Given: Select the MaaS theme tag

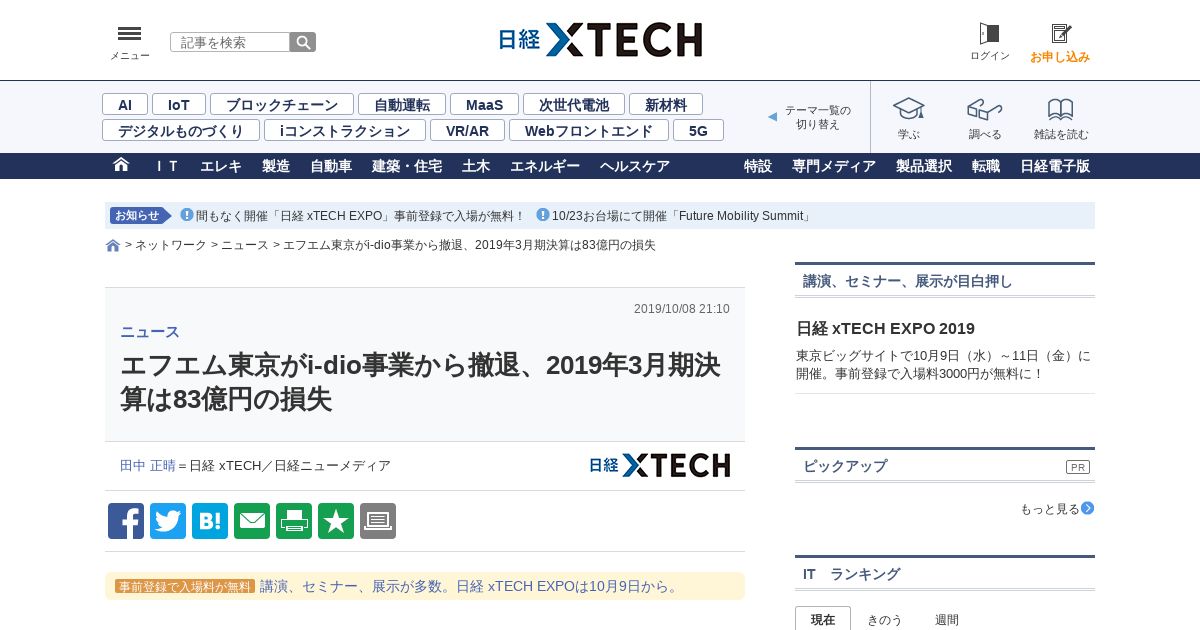Looking at the screenshot, I should coord(484,104).
